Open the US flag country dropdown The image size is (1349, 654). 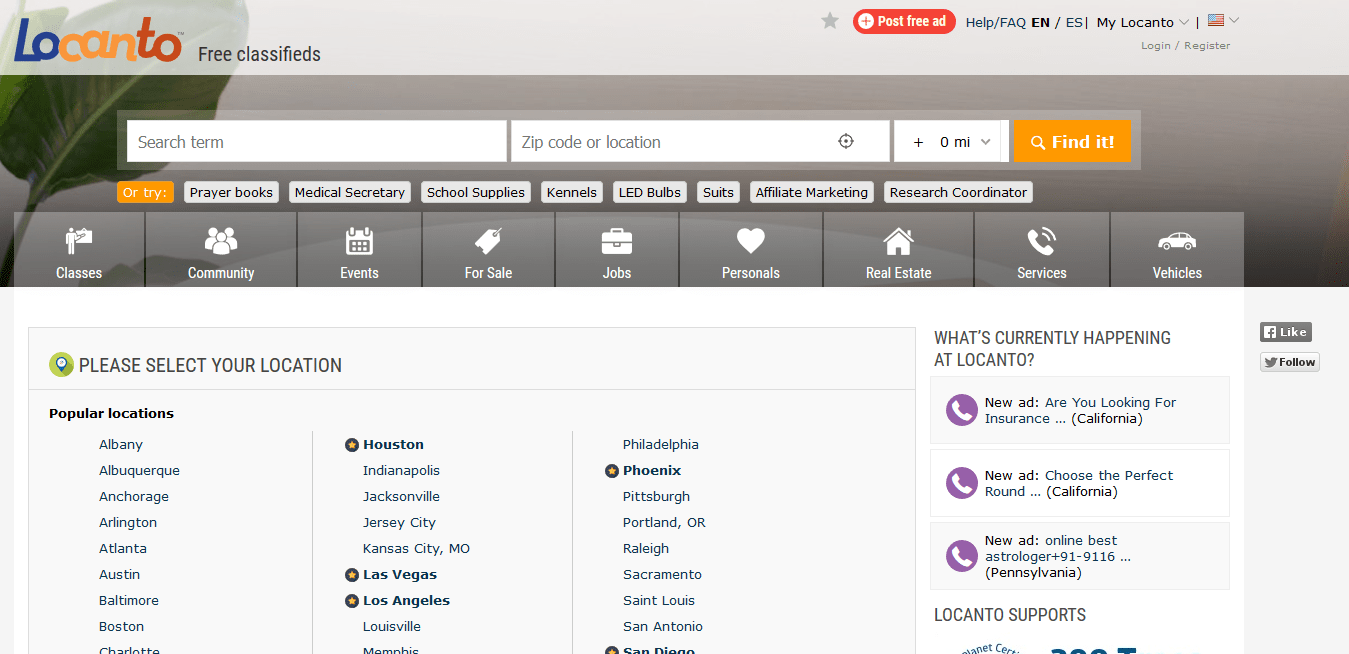click(1223, 21)
